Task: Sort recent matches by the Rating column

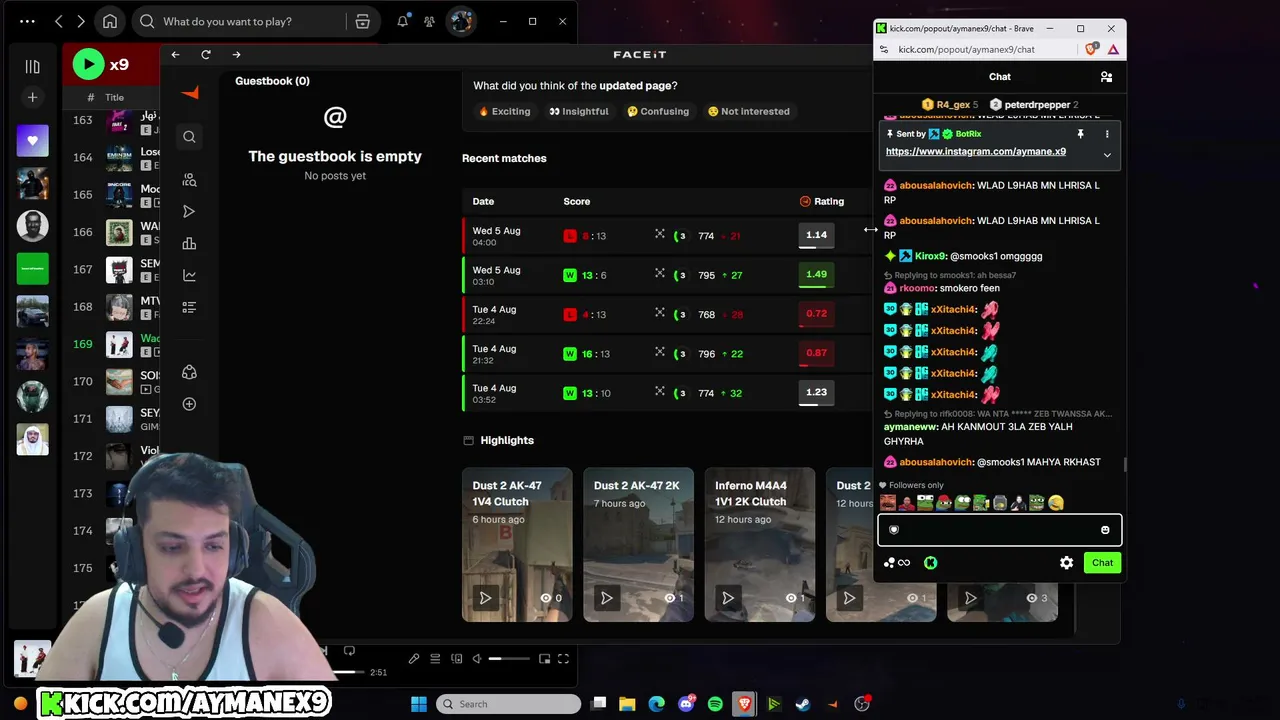Action: (x=822, y=201)
